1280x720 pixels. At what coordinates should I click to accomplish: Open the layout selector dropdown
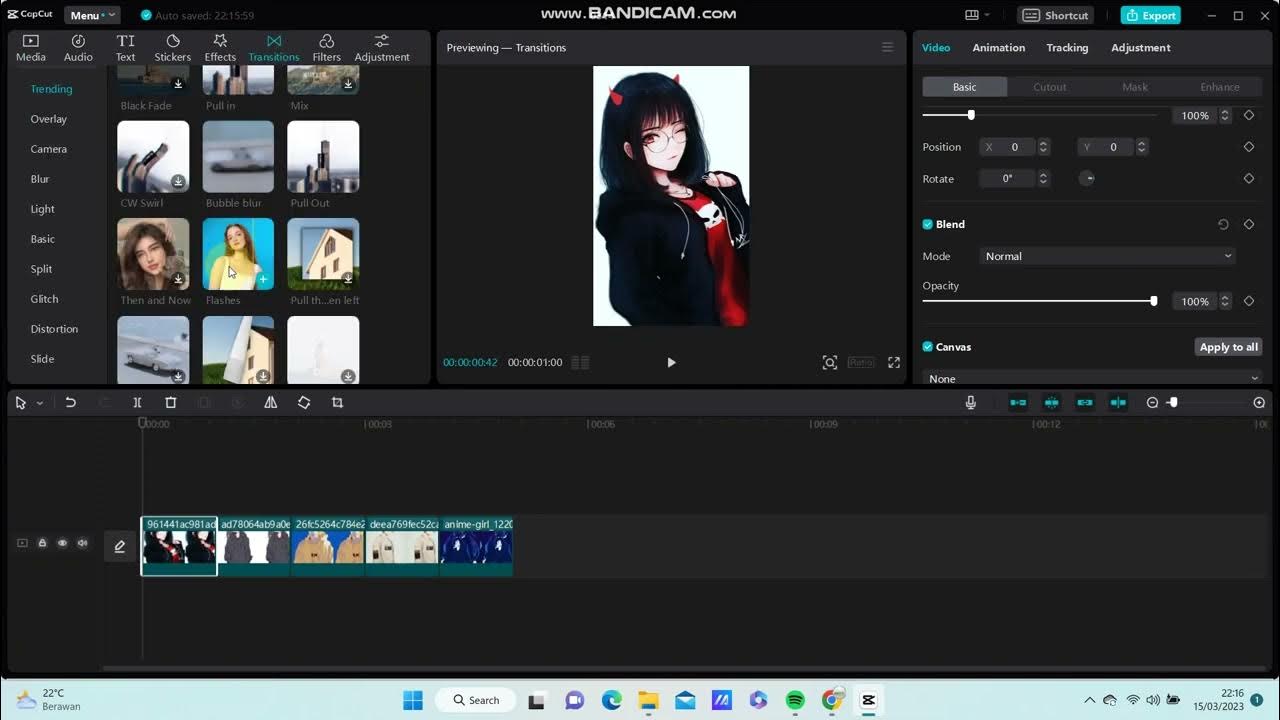pos(977,15)
